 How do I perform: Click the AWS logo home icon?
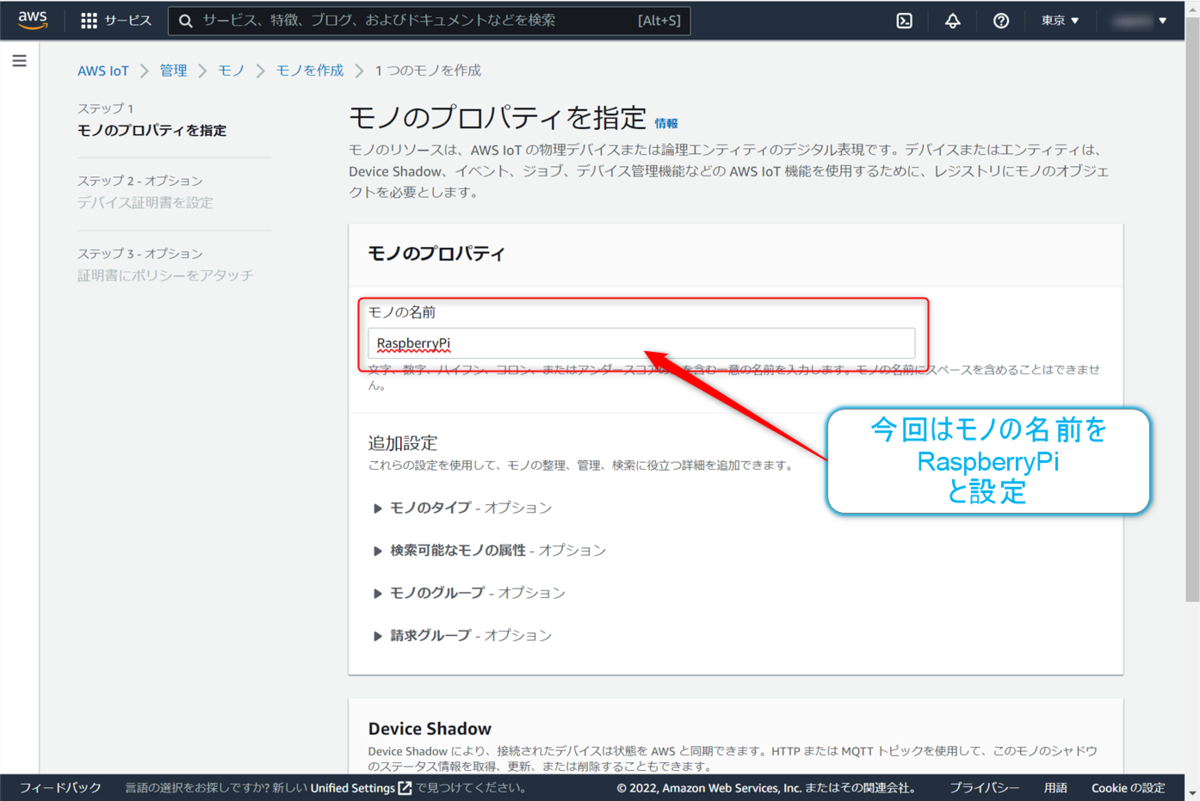(33, 20)
